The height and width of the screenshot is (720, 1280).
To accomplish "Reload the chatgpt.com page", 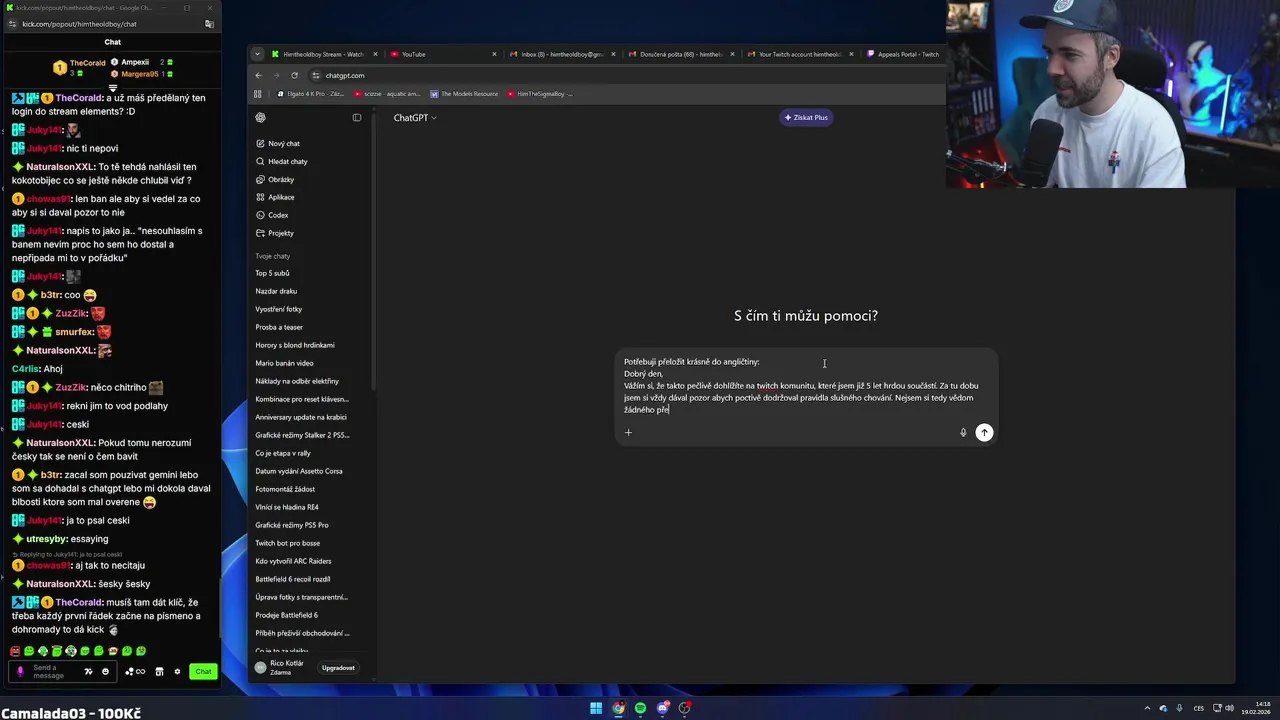I will click(x=294, y=75).
